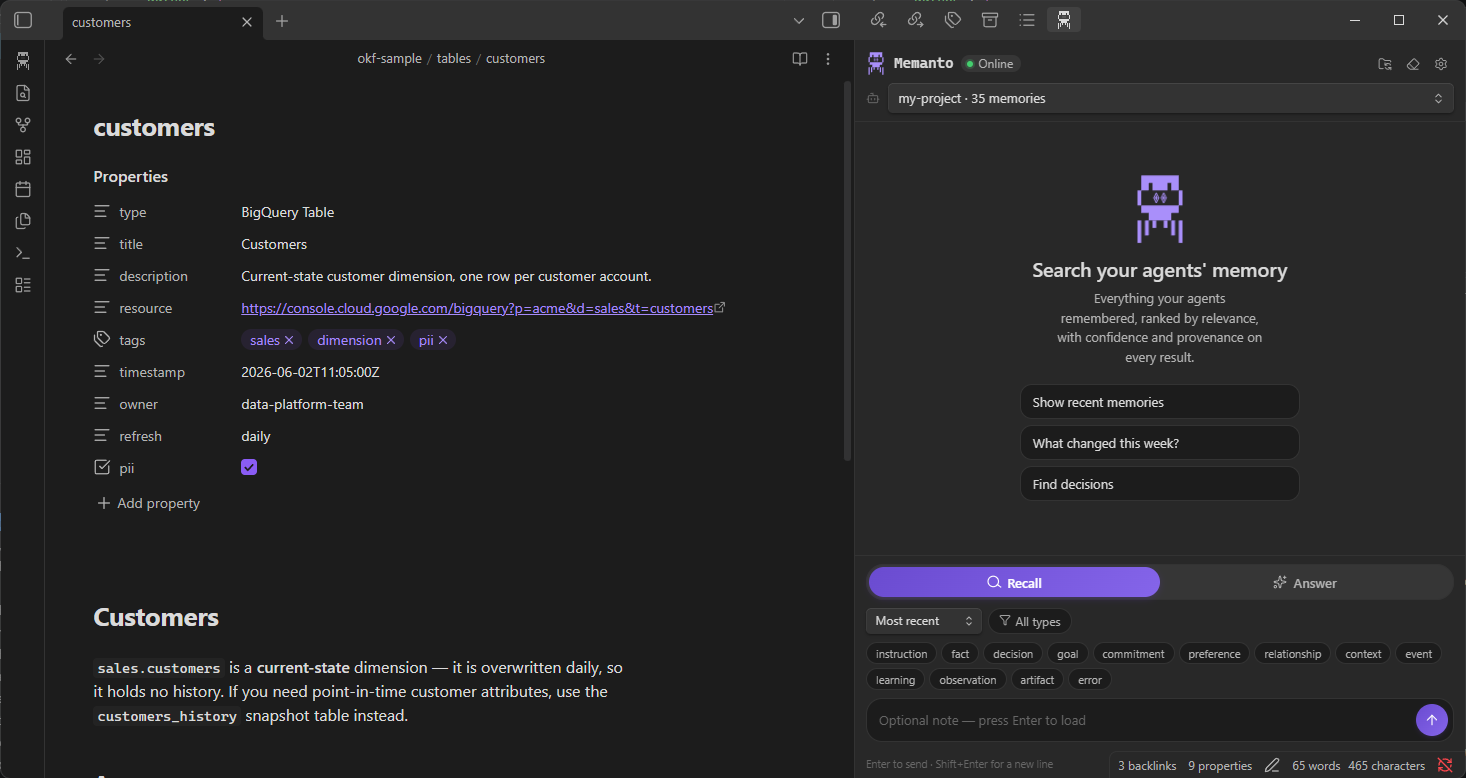Toggle the relationship type filter
This screenshot has height=778, width=1466.
coord(1292,654)
